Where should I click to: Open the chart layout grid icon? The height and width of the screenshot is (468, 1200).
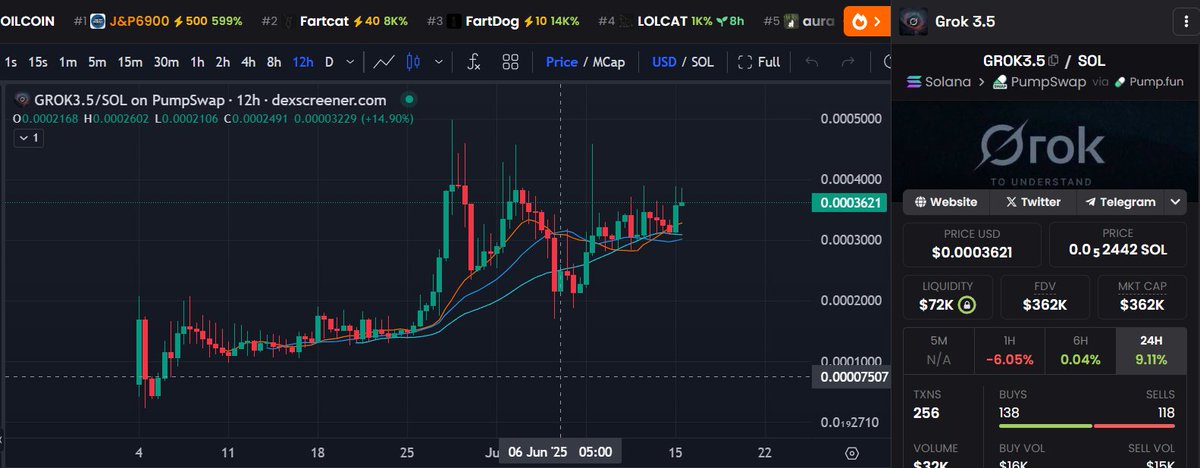tap(510, 62)
